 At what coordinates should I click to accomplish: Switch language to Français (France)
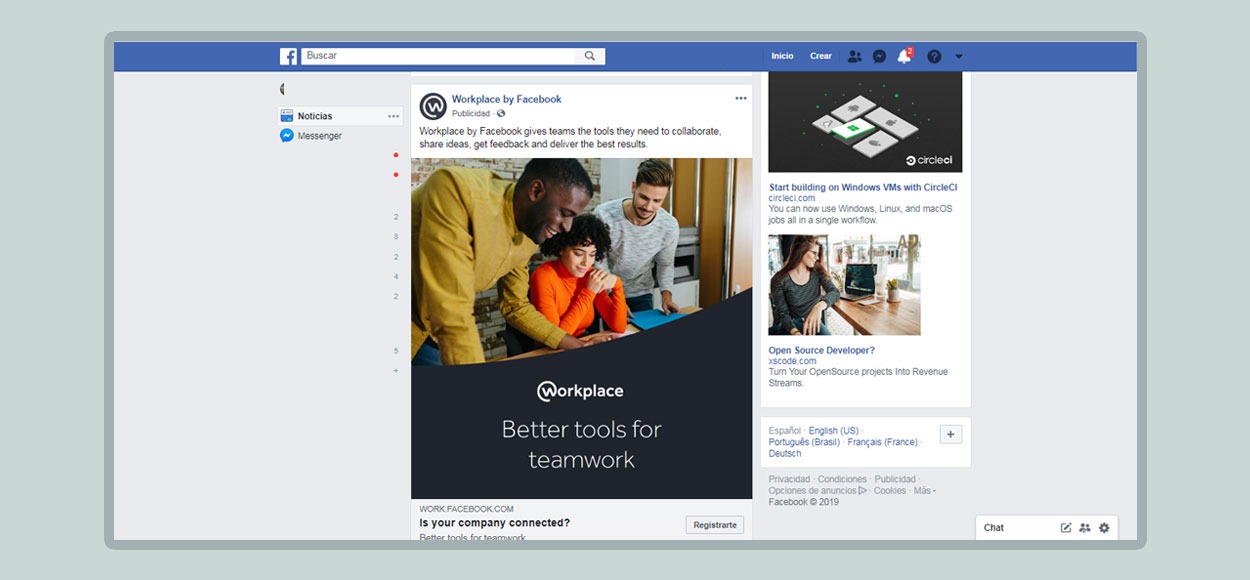tap(882, 442)
